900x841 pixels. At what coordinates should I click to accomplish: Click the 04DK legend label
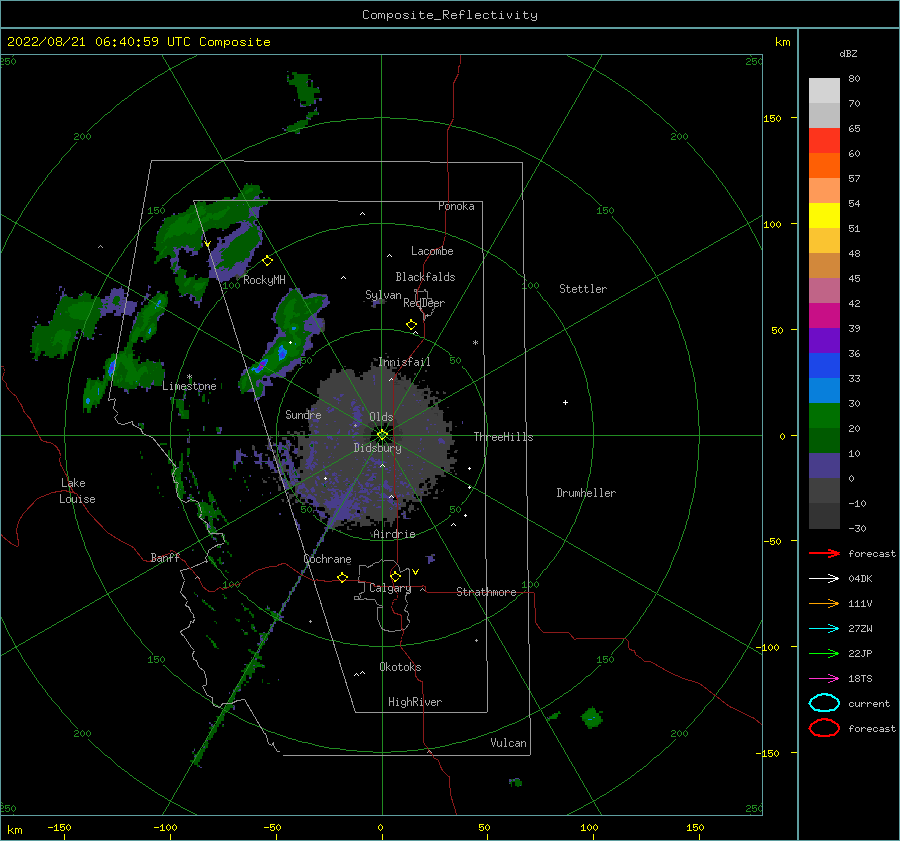(860, 579)
